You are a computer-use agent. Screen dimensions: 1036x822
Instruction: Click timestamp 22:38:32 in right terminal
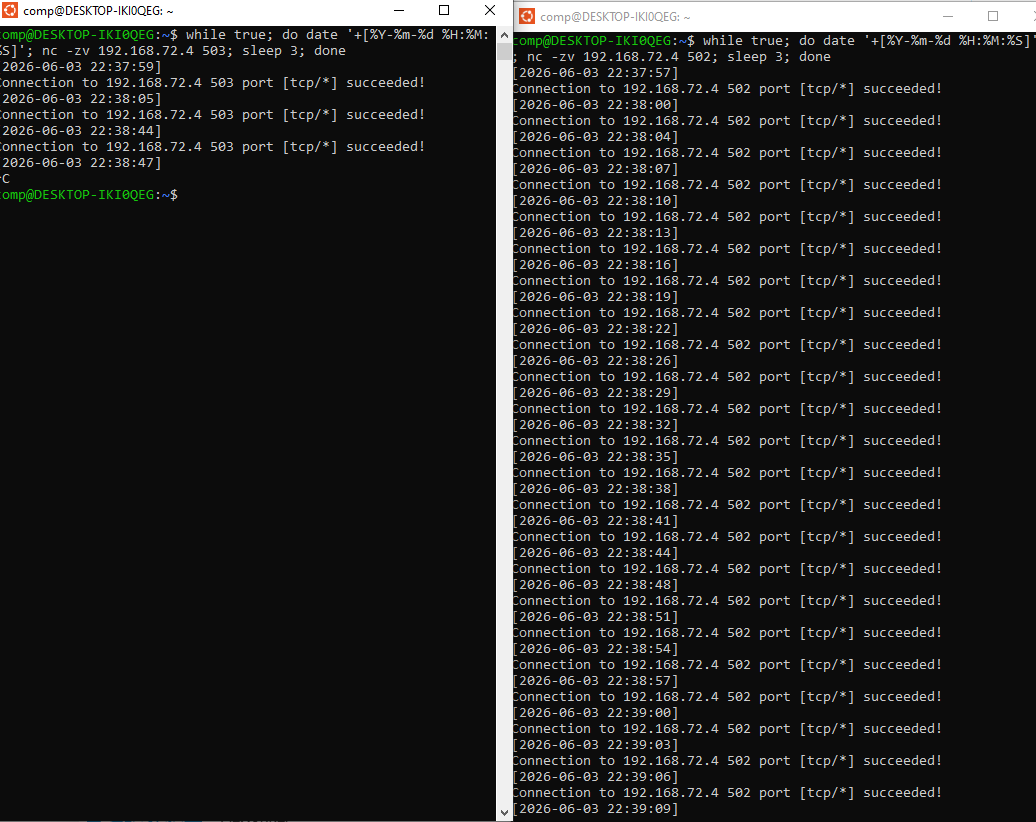596,425
